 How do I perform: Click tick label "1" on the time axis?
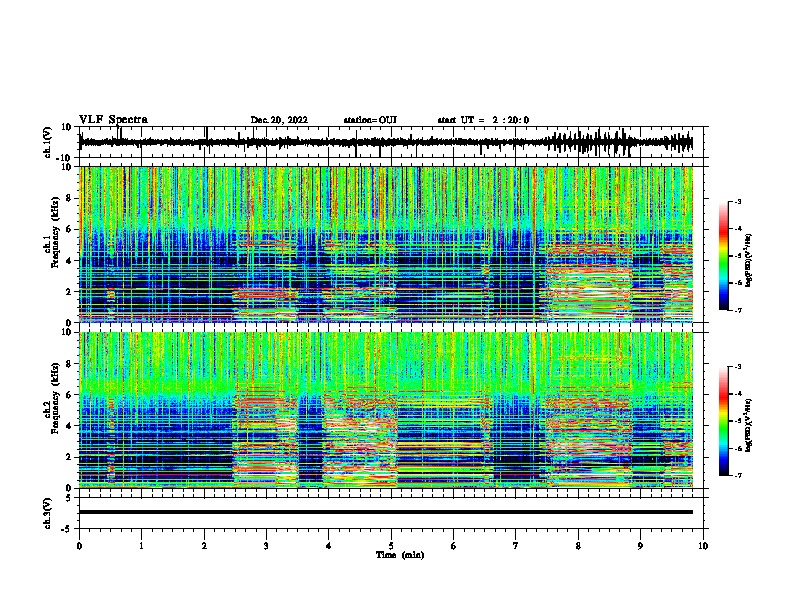point(142,546)
